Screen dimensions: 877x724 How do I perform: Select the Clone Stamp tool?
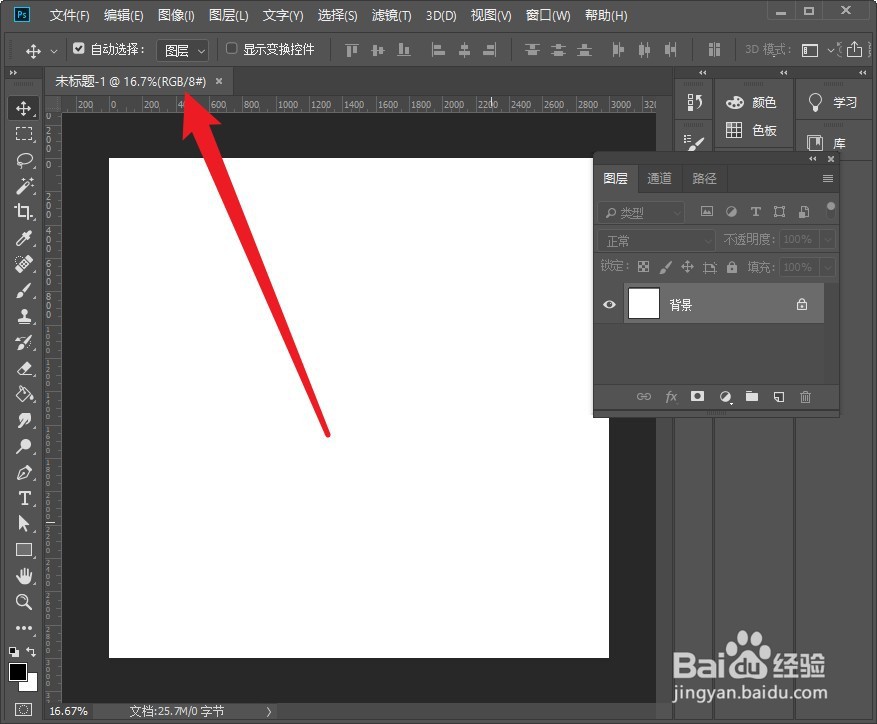tap(23, 316)
